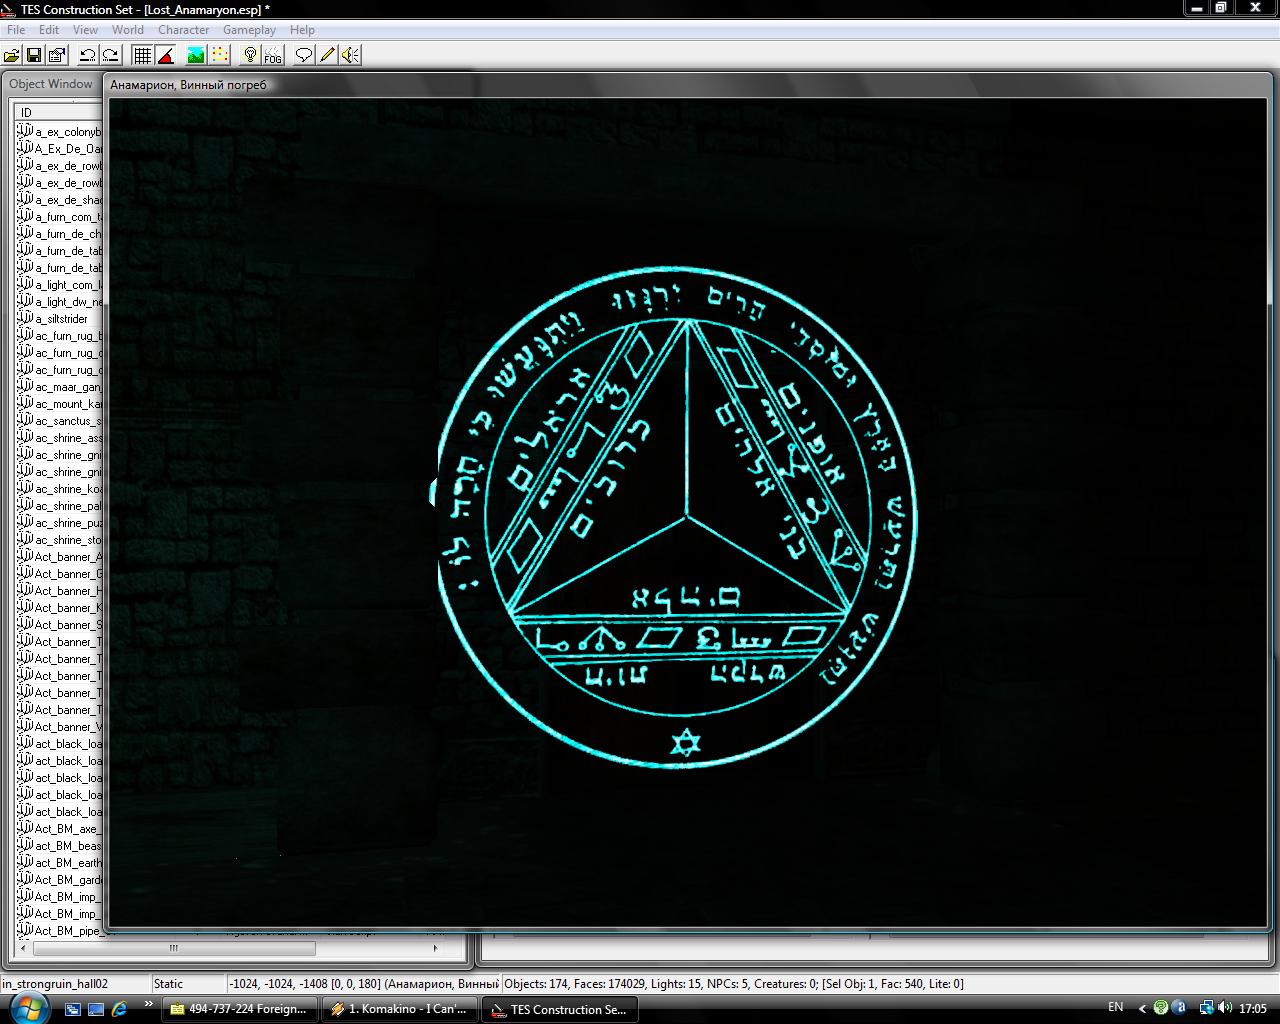Select a_siltstrider in the object list
This screenshot has height=1024, width=1280.
tap(61, 319)
